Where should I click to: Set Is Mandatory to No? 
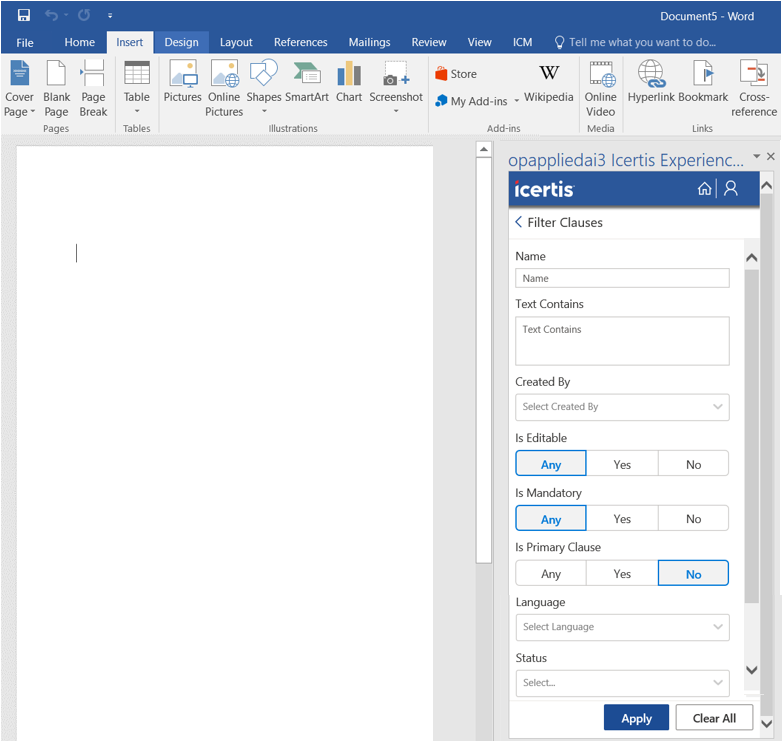693,519
